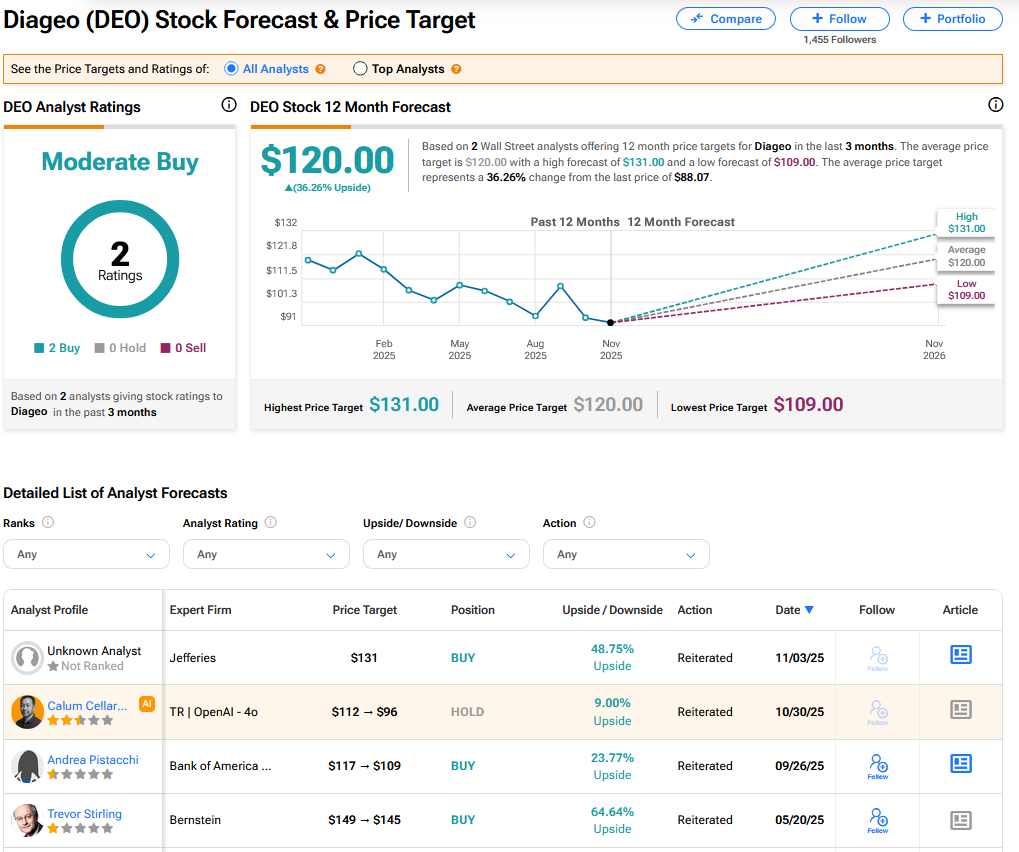Expand the Ranks filter dropdown

pyautogui.click(x=86, y=554)
